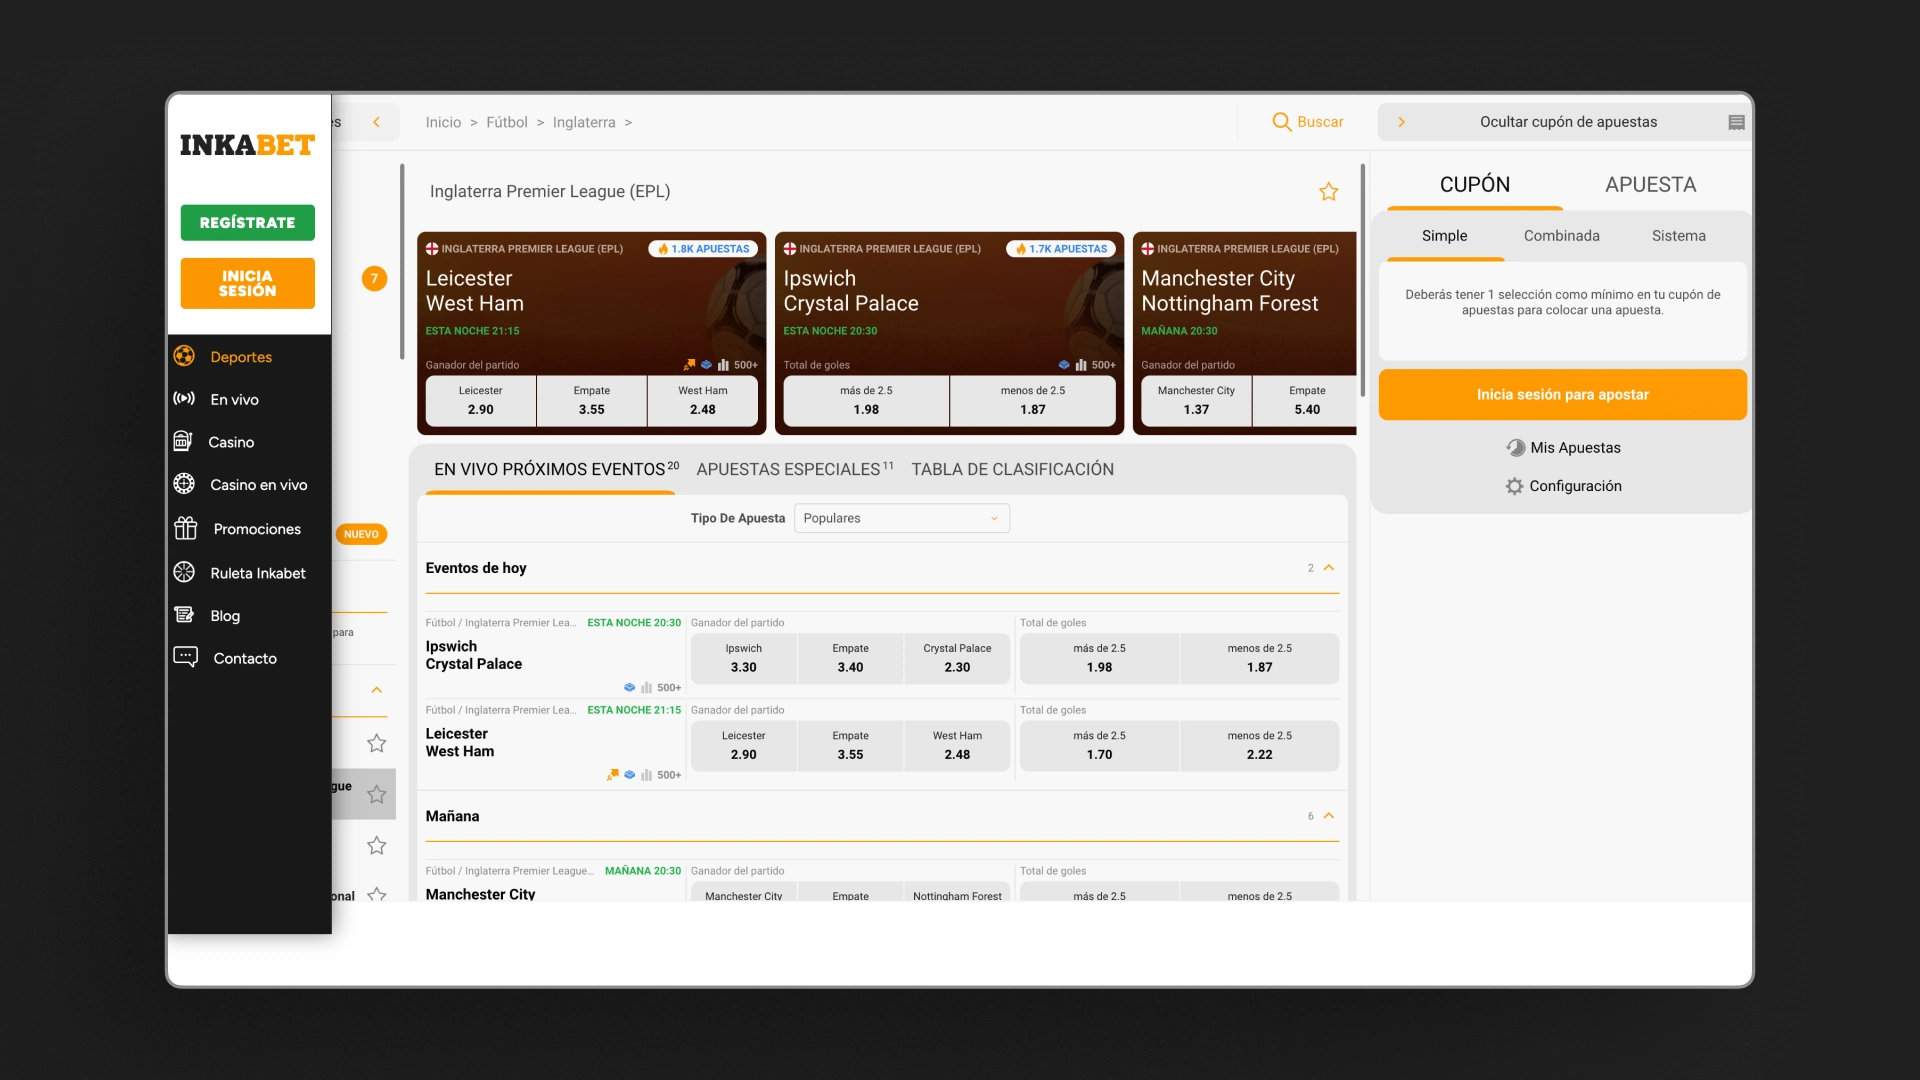This screenshot has height=1080, width=1920.
Task: Open the En vivo live section
Action: click(x=234, y=399)
